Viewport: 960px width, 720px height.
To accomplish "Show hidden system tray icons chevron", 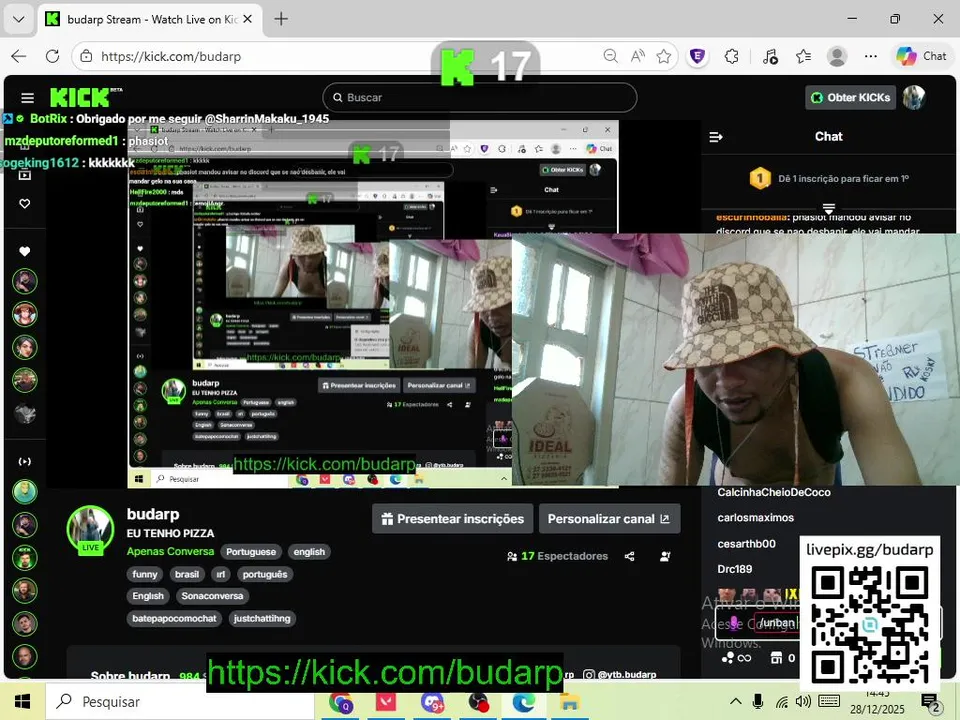I will pyautogui.click(x=736, y=702).
